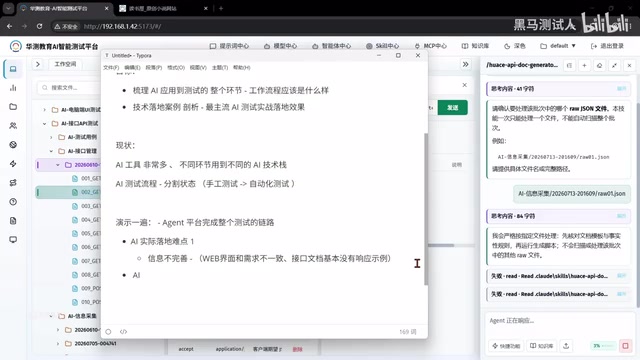Open Typora 帮助(H) menu
Image resolution: width=640 pixels, height=360 pixels.
(x=242, y=67)
